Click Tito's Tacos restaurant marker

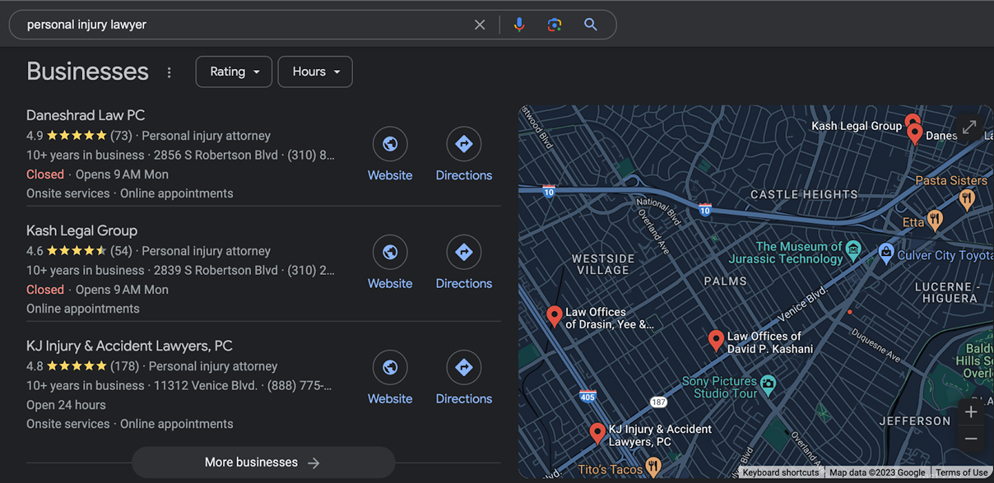point(653,469)
